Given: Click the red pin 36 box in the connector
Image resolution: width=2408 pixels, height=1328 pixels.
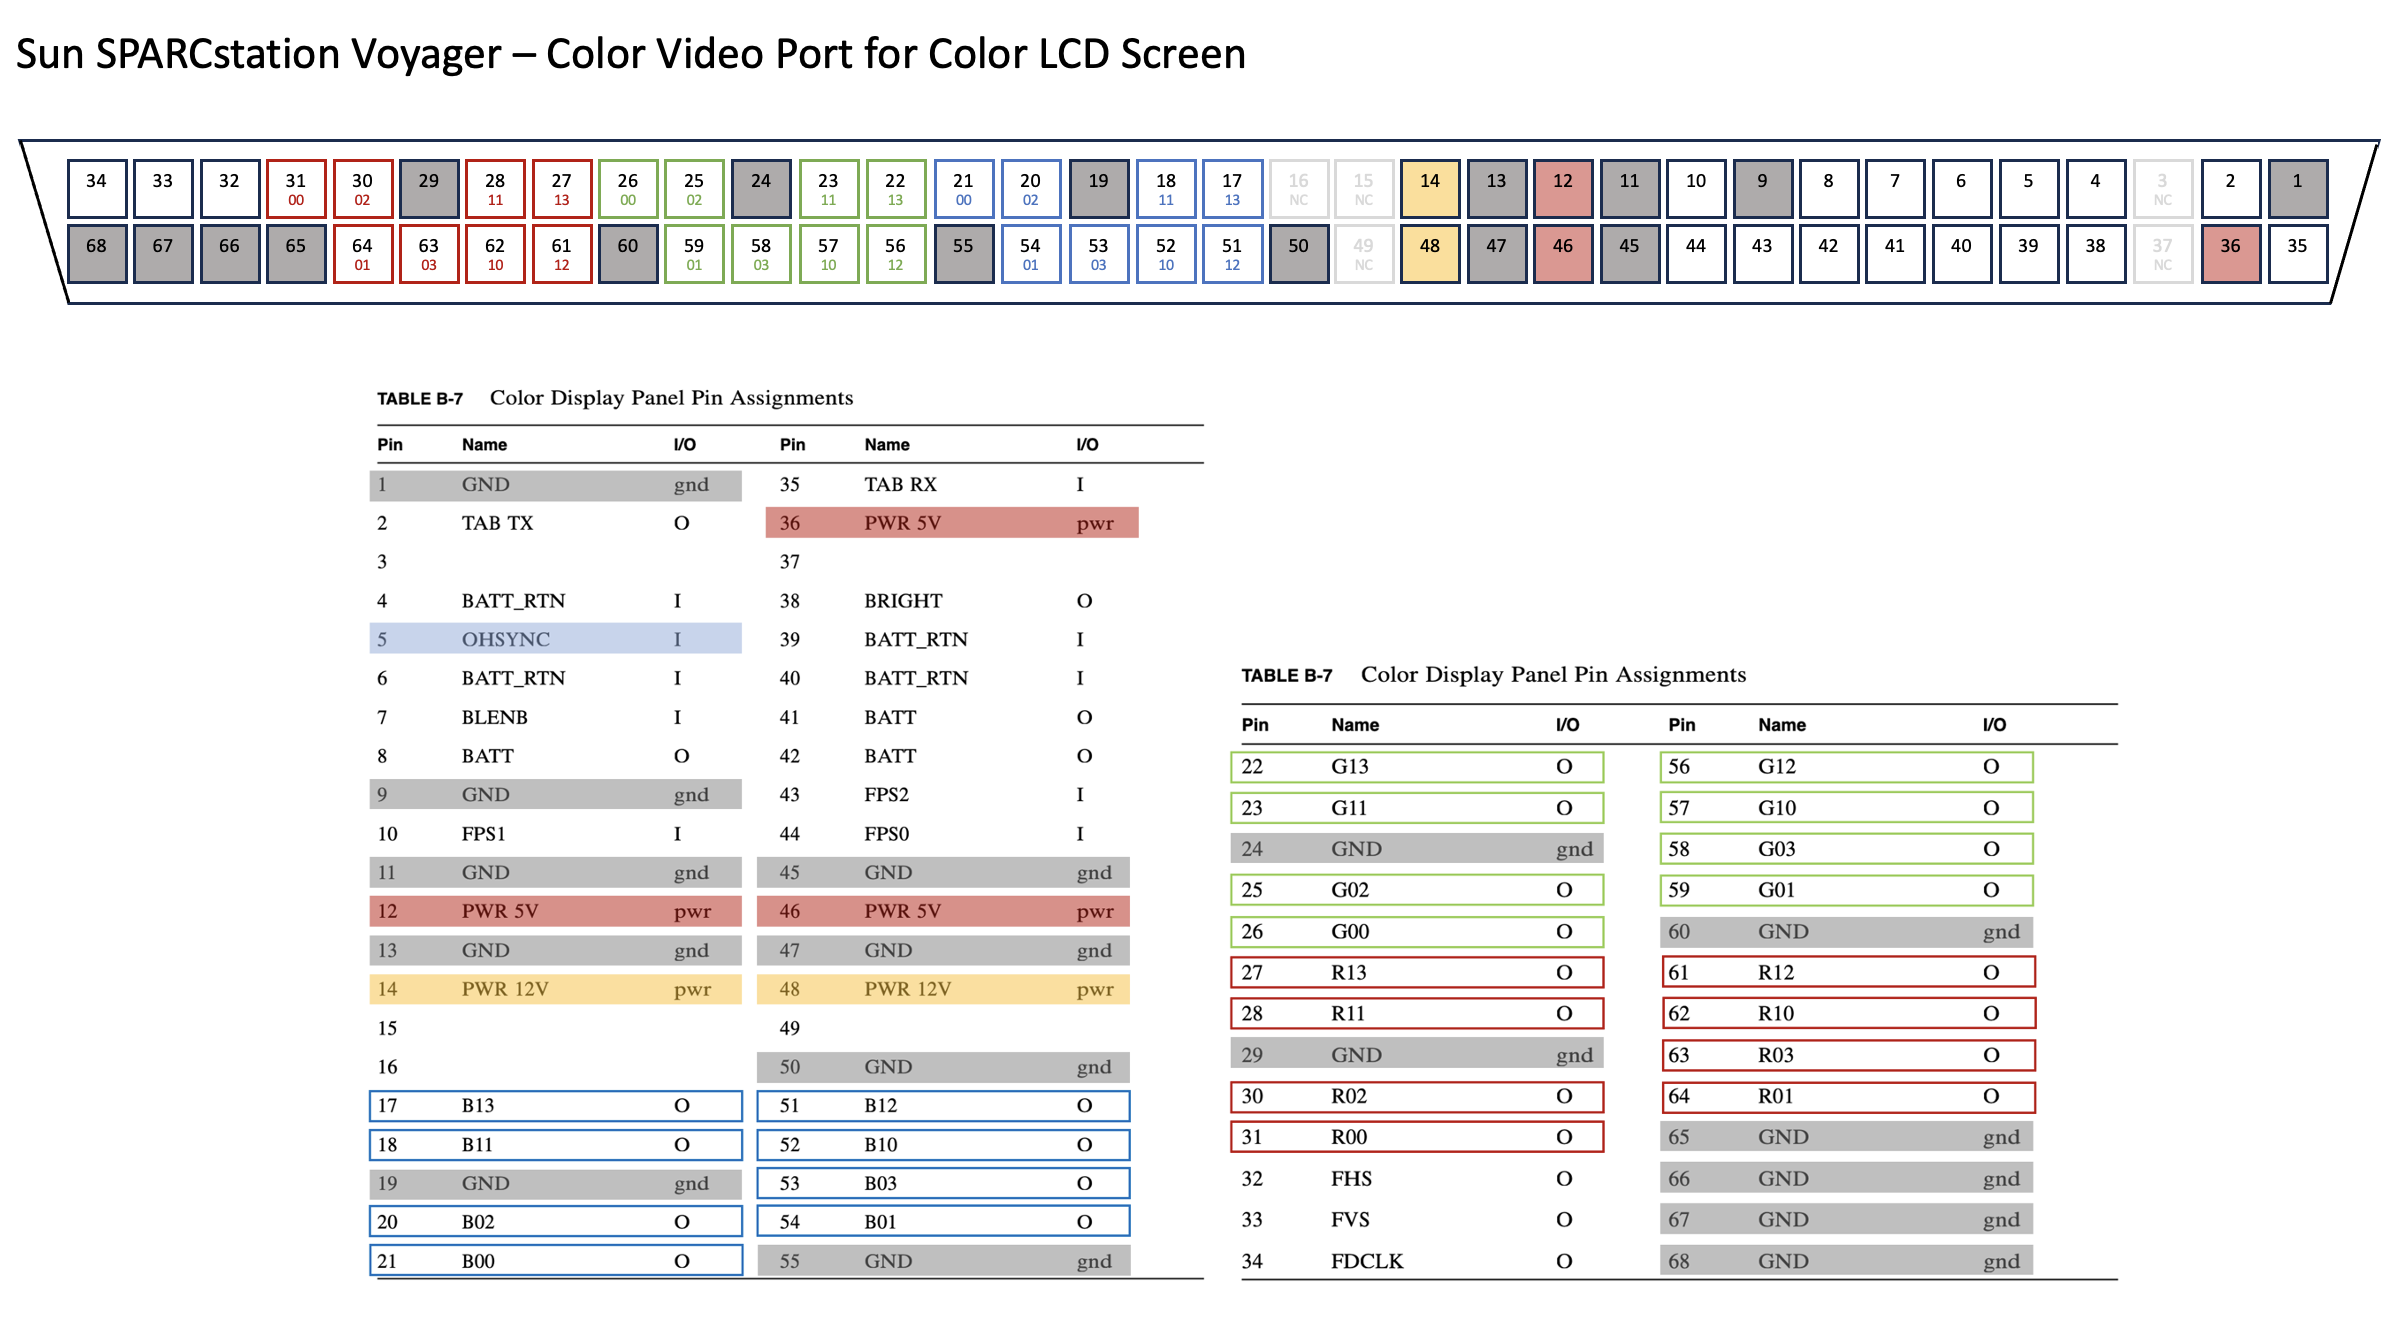Looking at the screenshot, I should click(2230, 253).
